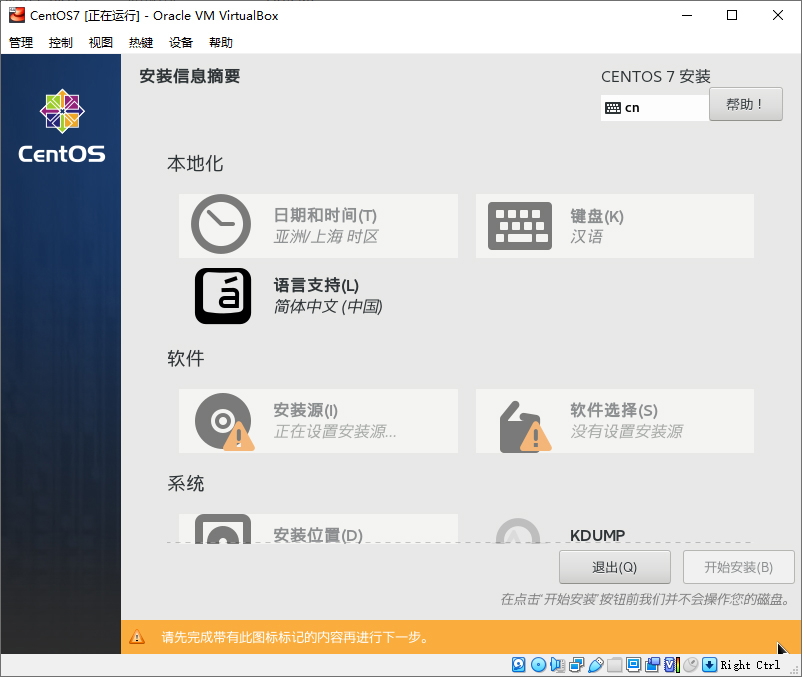
Task: Open the 设备 menu
Action: [180, 42]
